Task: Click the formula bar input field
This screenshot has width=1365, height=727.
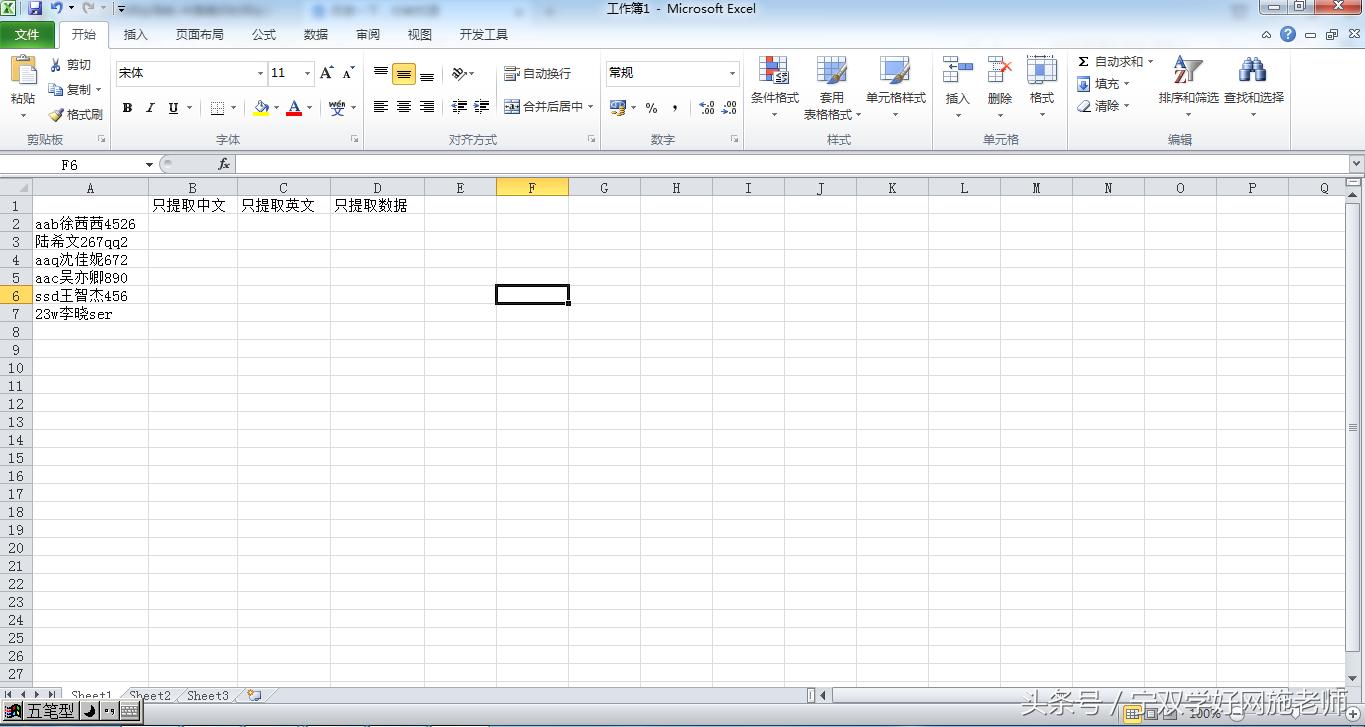Action: 792,164
